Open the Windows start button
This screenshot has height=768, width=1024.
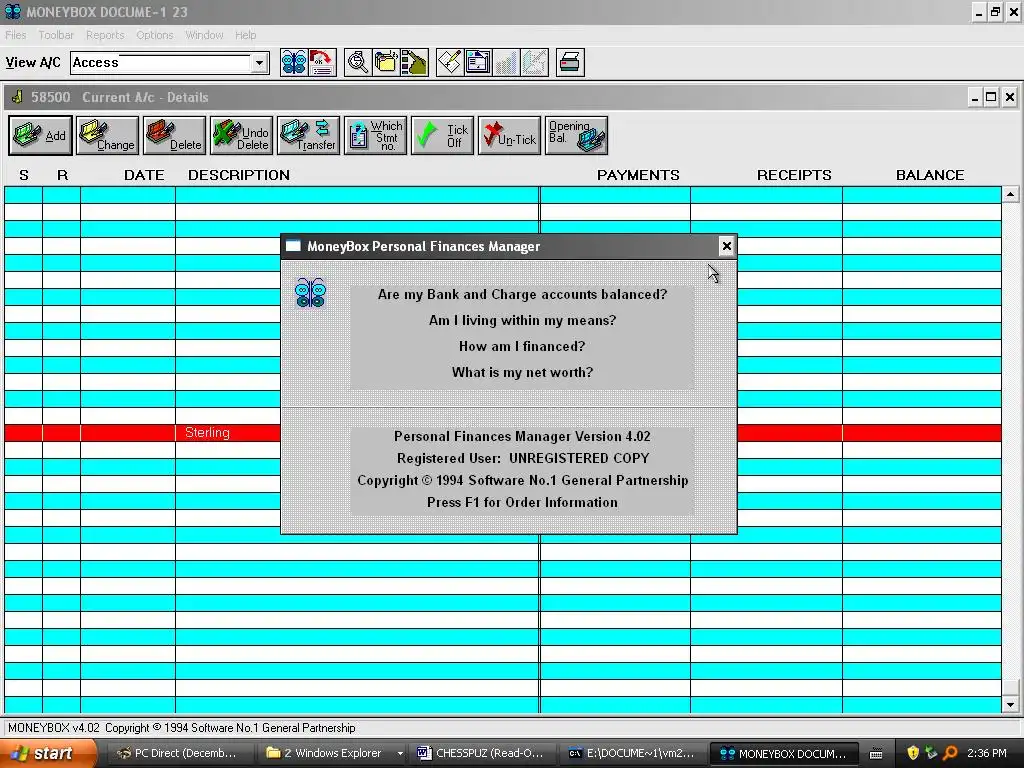[x=48, y=754]
